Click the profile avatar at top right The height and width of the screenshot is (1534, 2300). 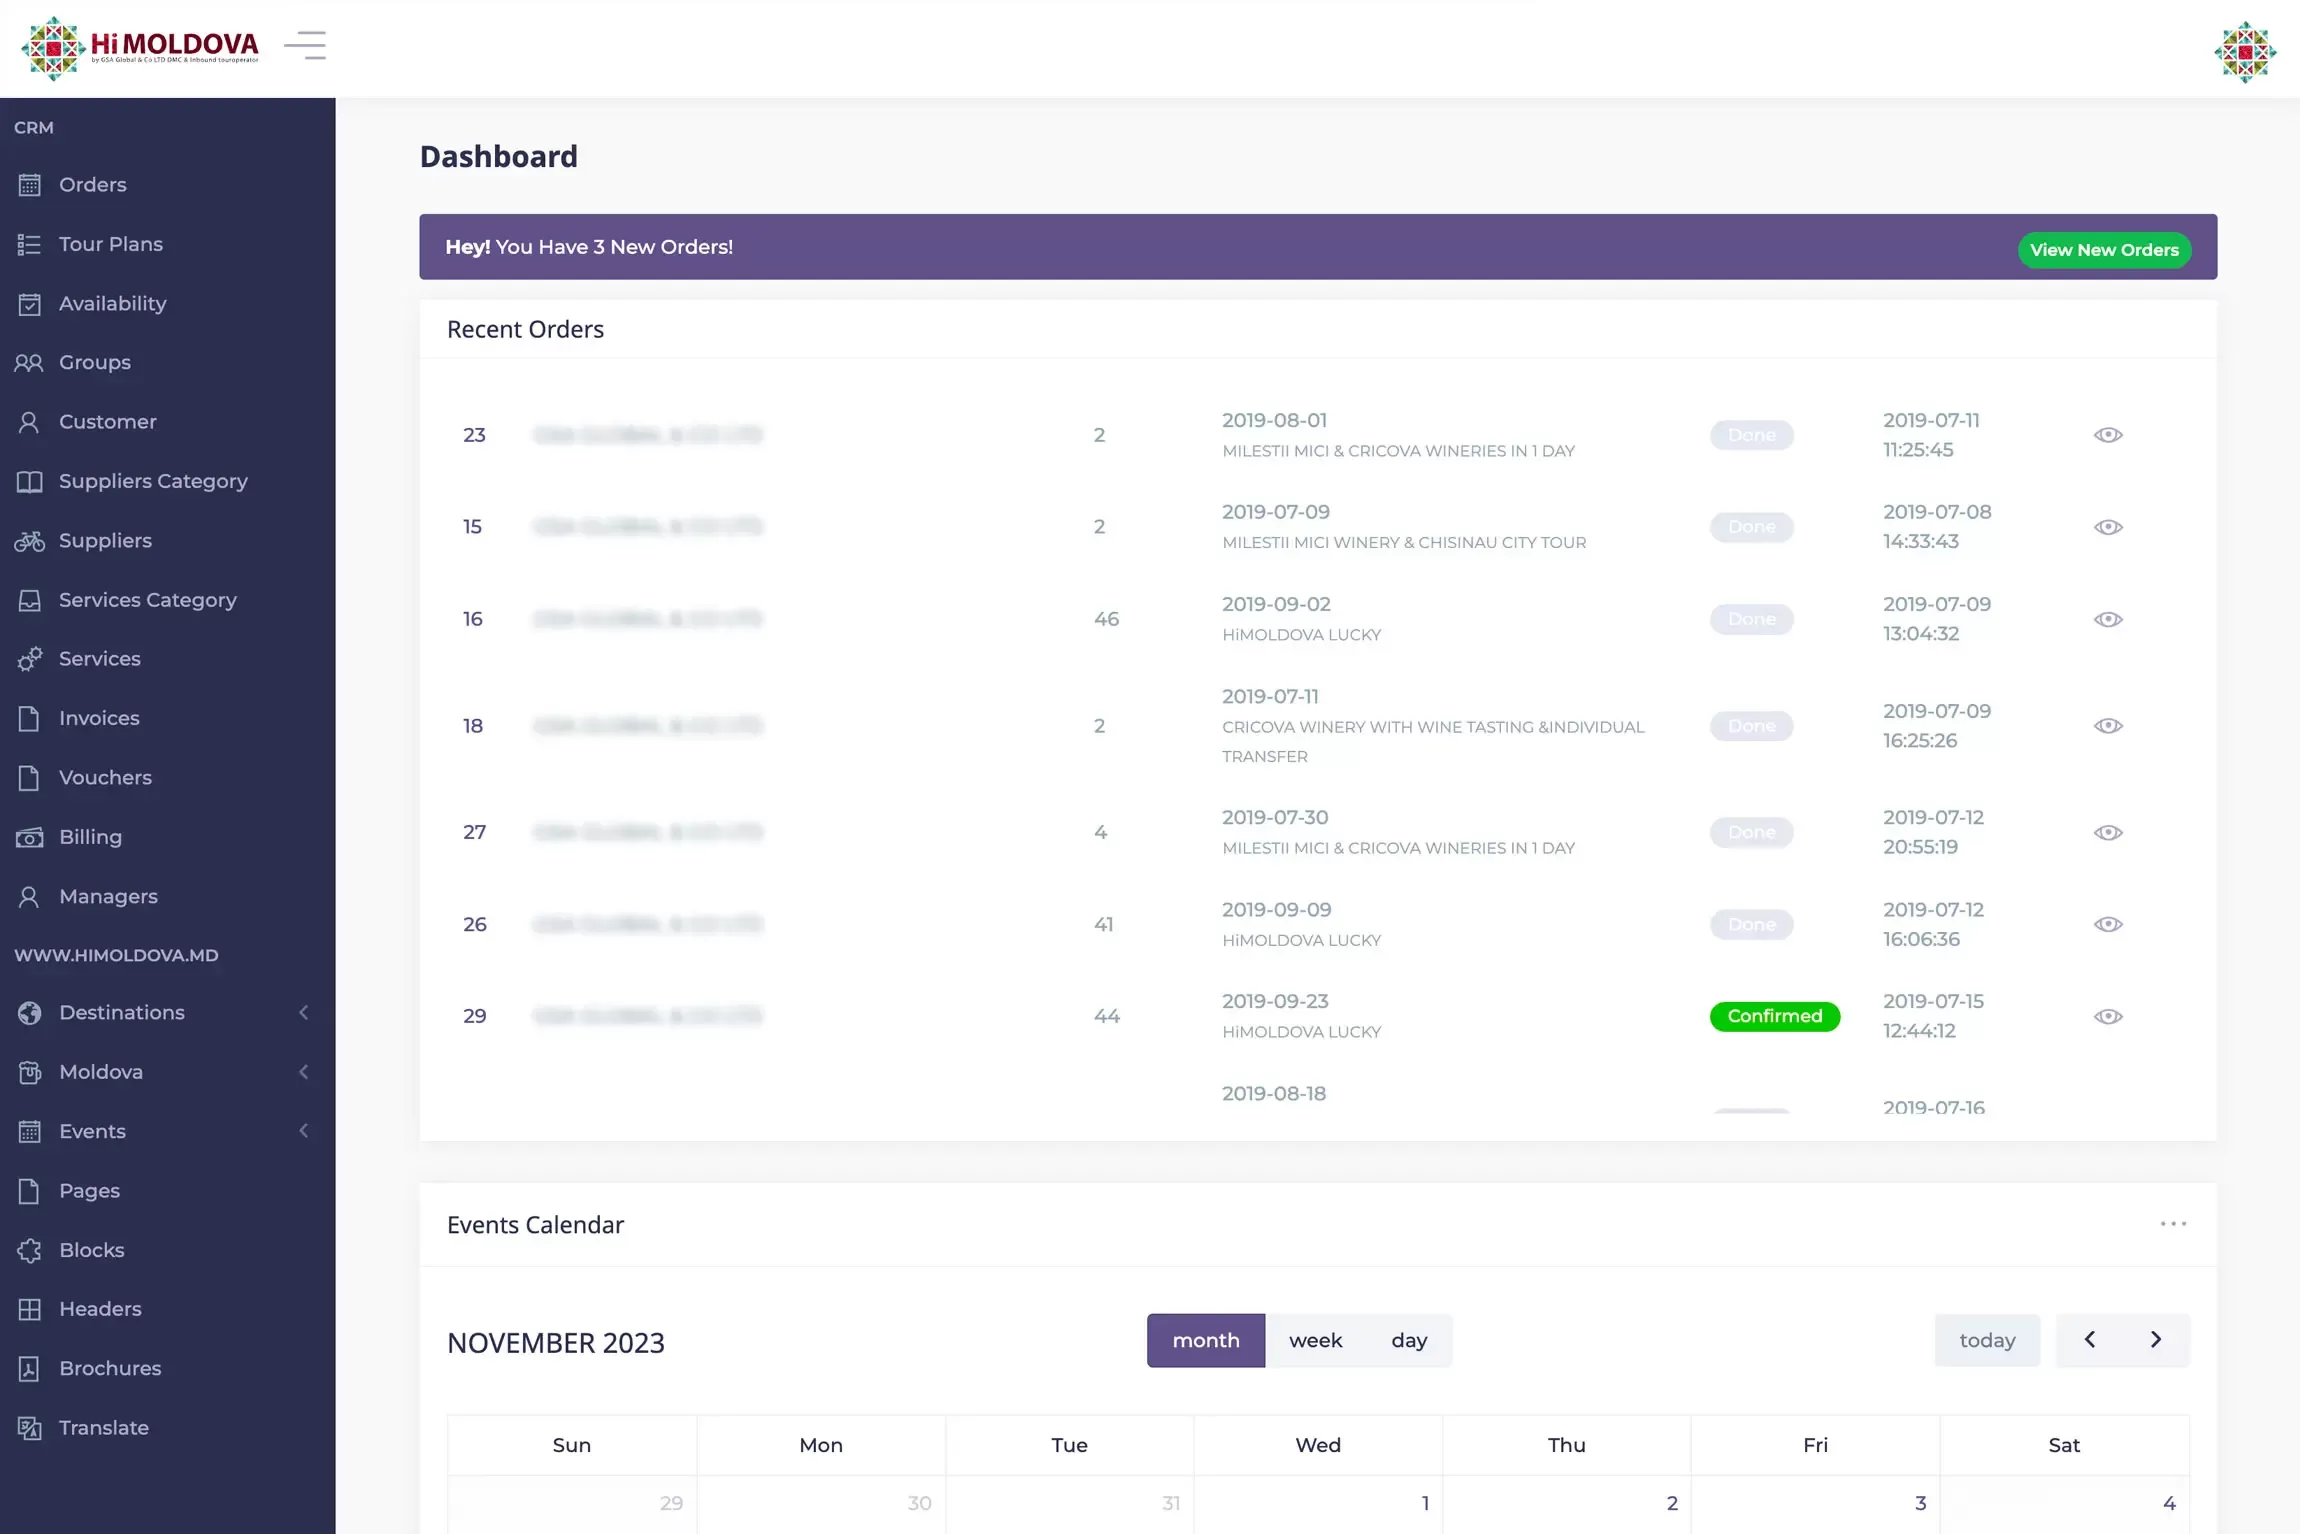(2244, 51)
